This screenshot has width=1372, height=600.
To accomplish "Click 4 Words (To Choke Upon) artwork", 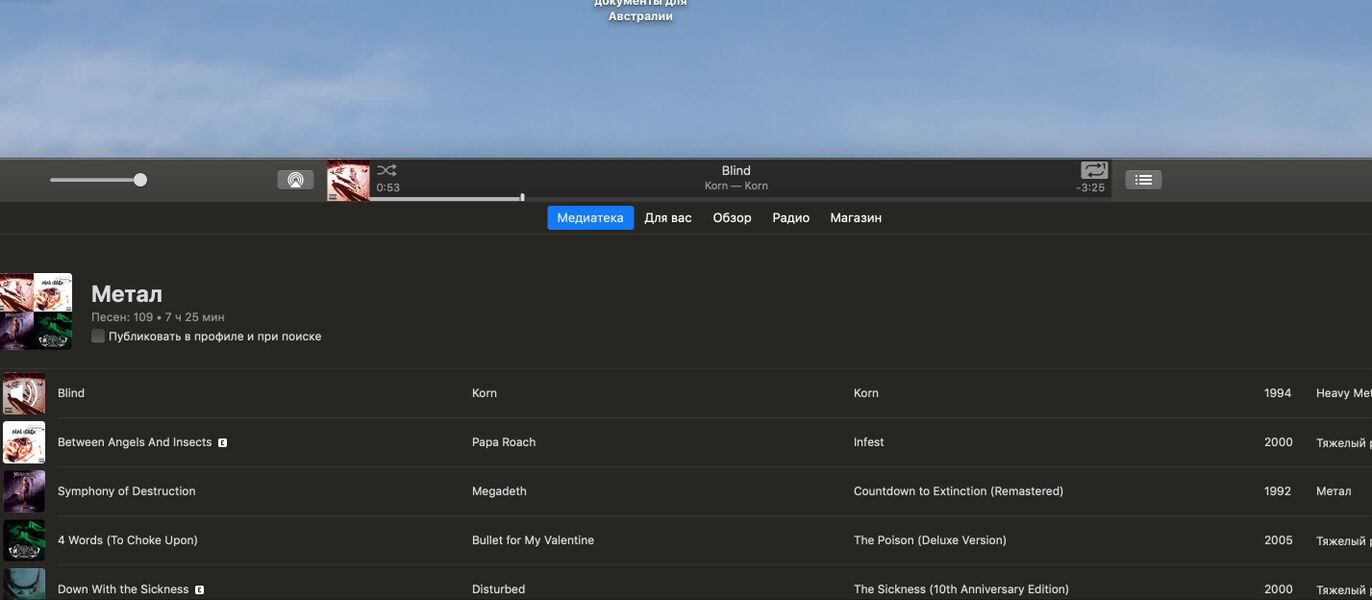I will (24, 540).
